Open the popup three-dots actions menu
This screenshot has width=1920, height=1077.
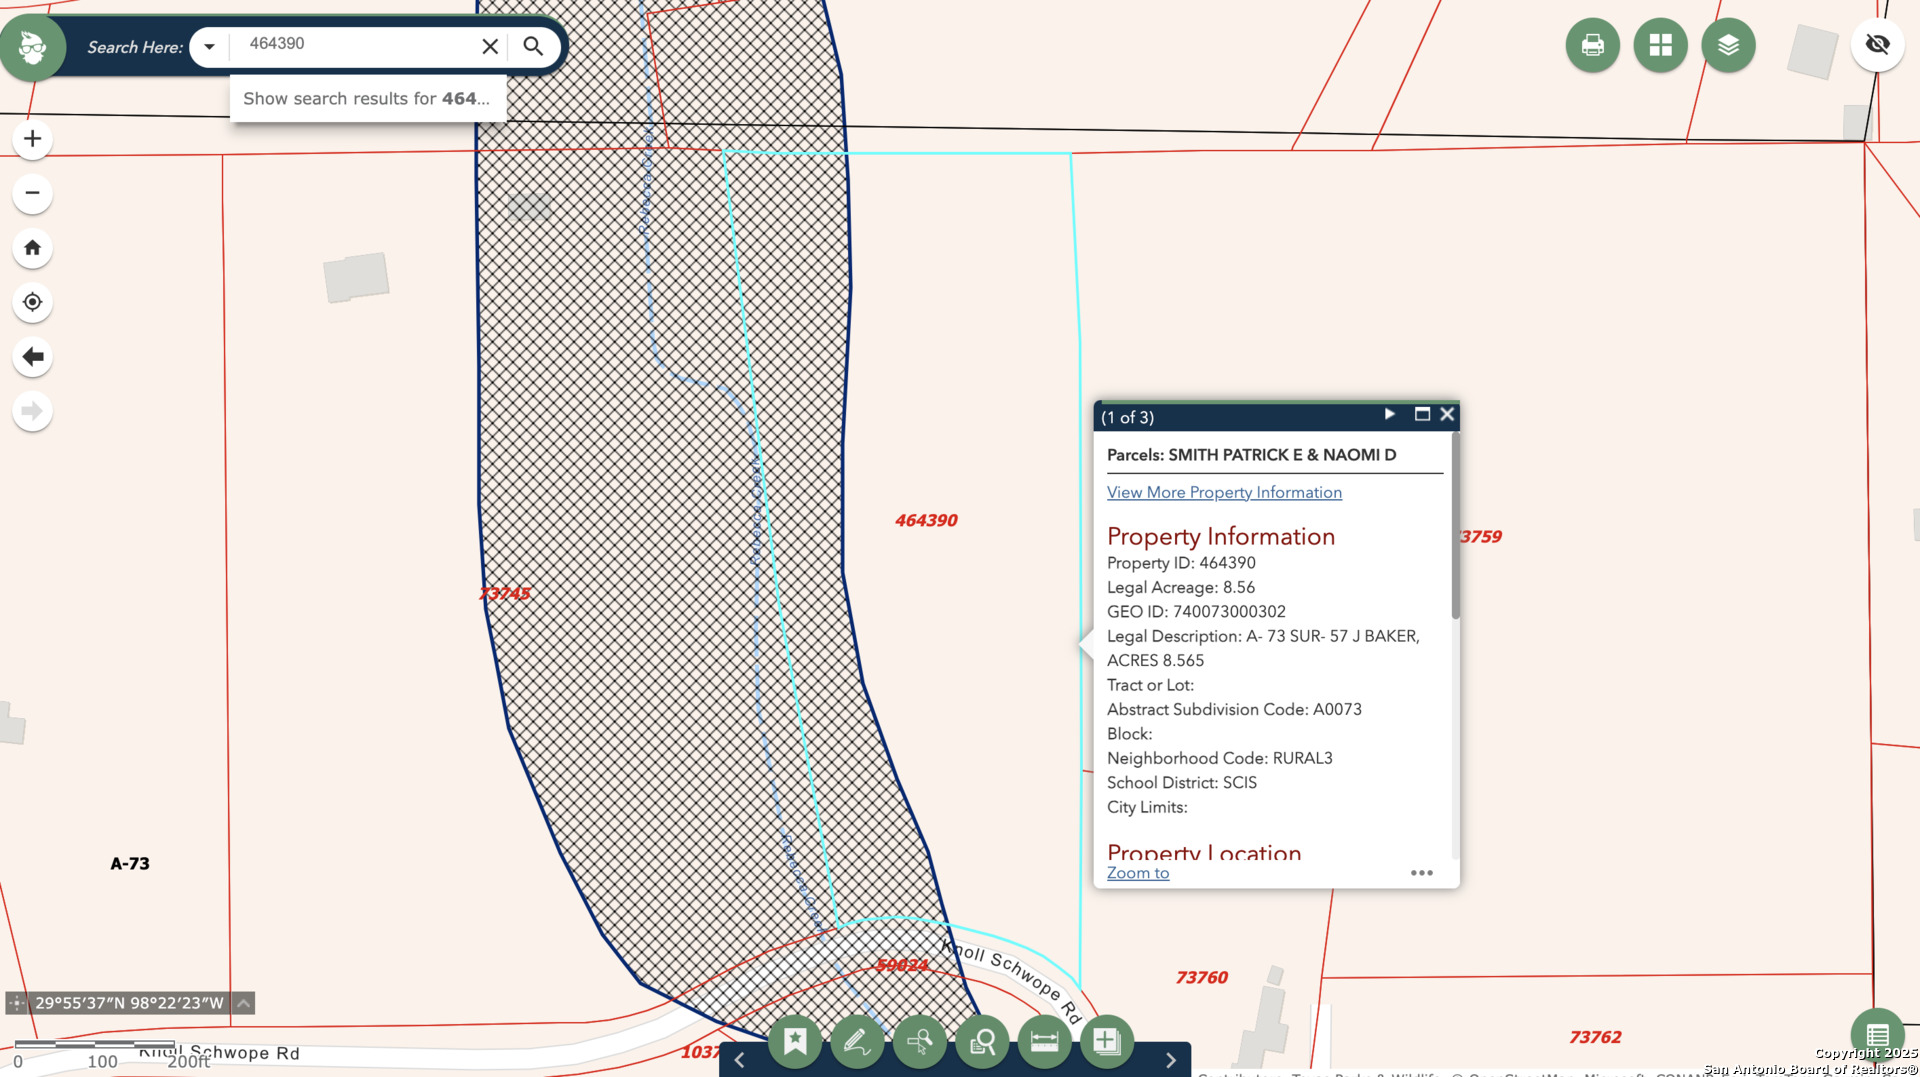(1421, 873)
